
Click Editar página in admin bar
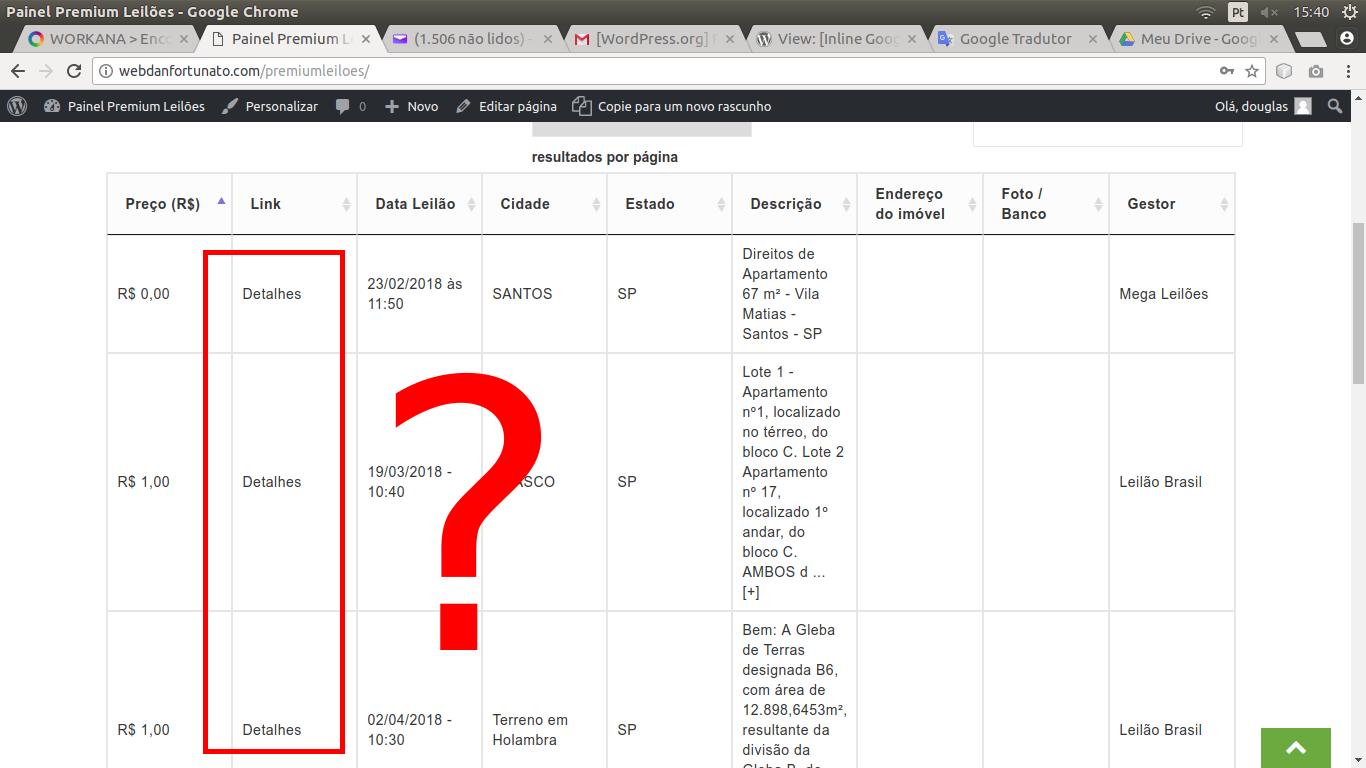tap(506, 106)
